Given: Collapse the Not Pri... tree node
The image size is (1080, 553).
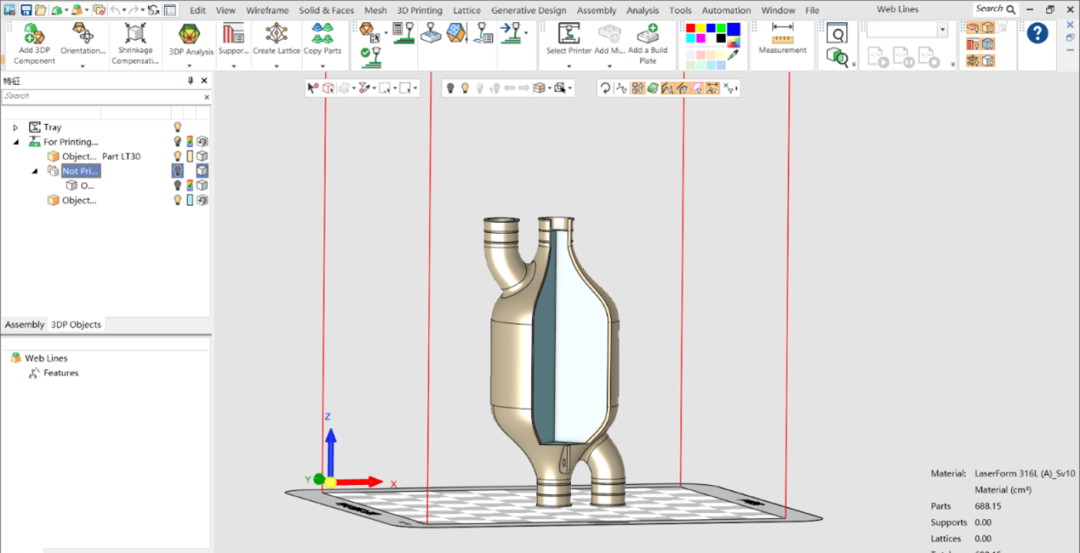Looking at the screenshot, I should [34, 171].
